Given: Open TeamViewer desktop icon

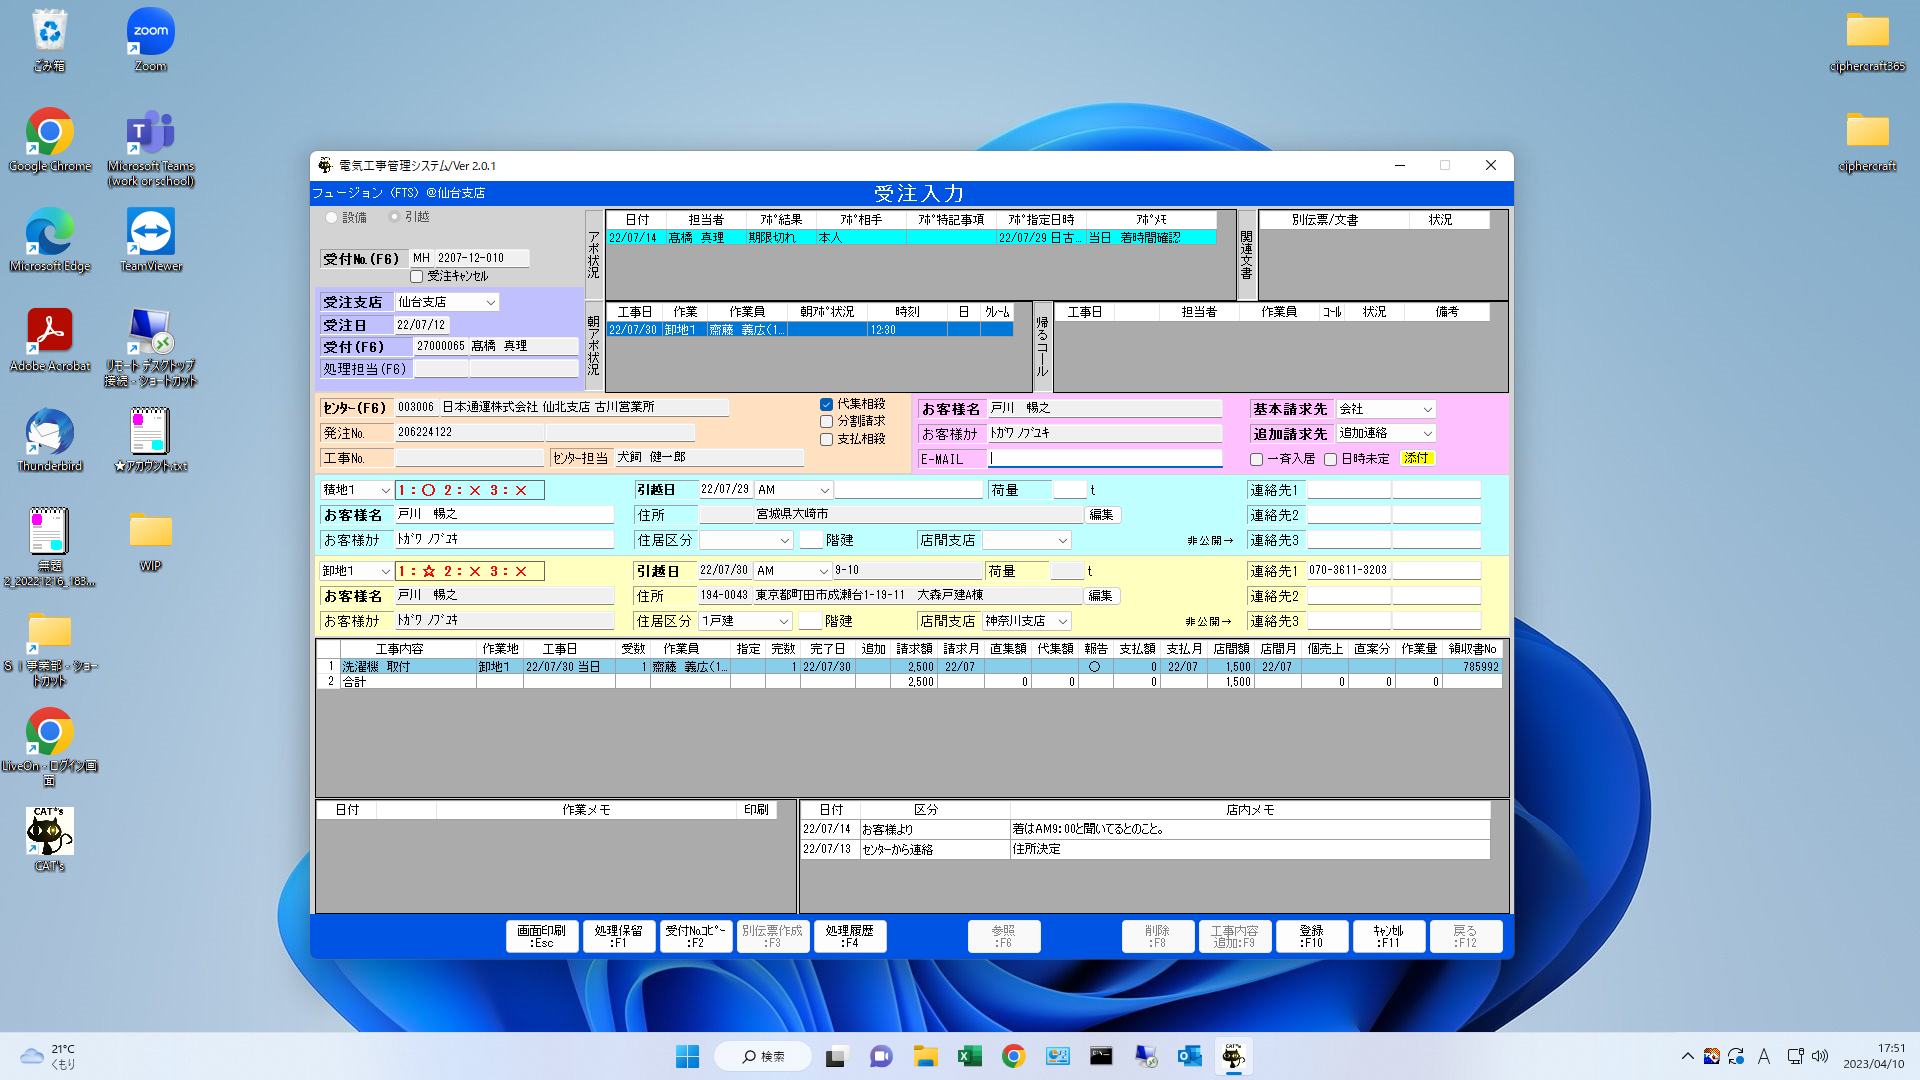Looking at the screenshot, I should pos(151,232).
